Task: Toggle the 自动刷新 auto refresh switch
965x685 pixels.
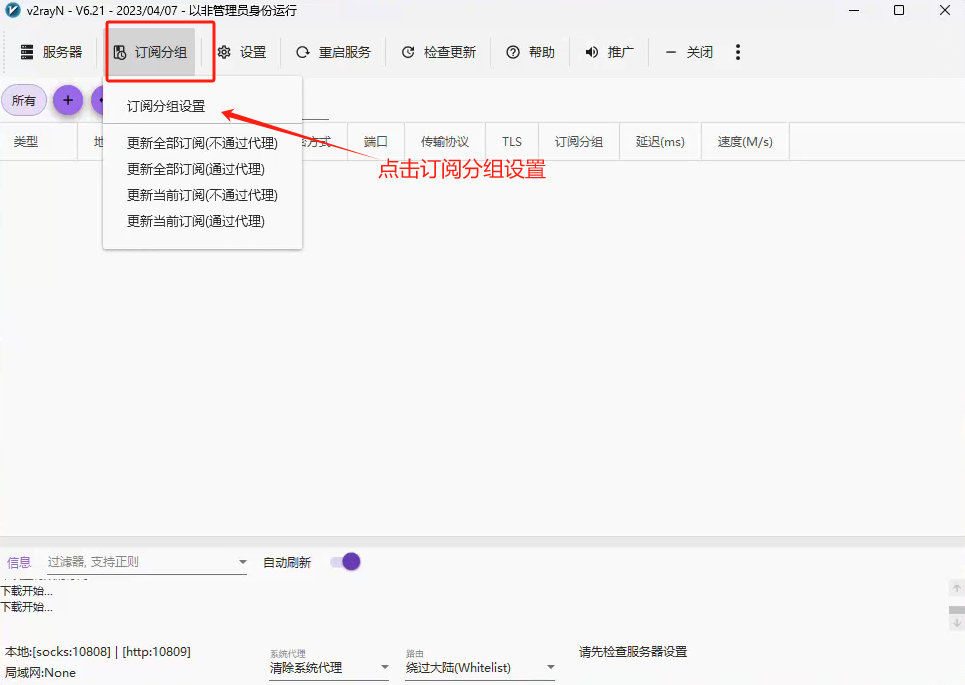Action: [x=346, y=562]
